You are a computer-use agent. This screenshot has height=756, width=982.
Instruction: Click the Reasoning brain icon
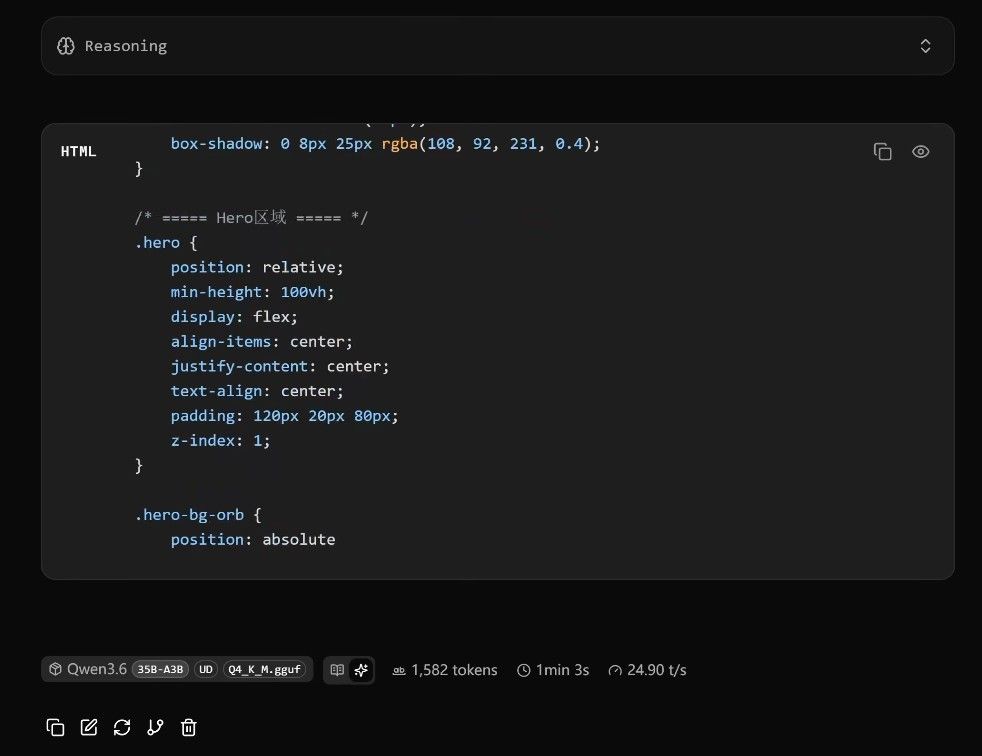[66, 46]
